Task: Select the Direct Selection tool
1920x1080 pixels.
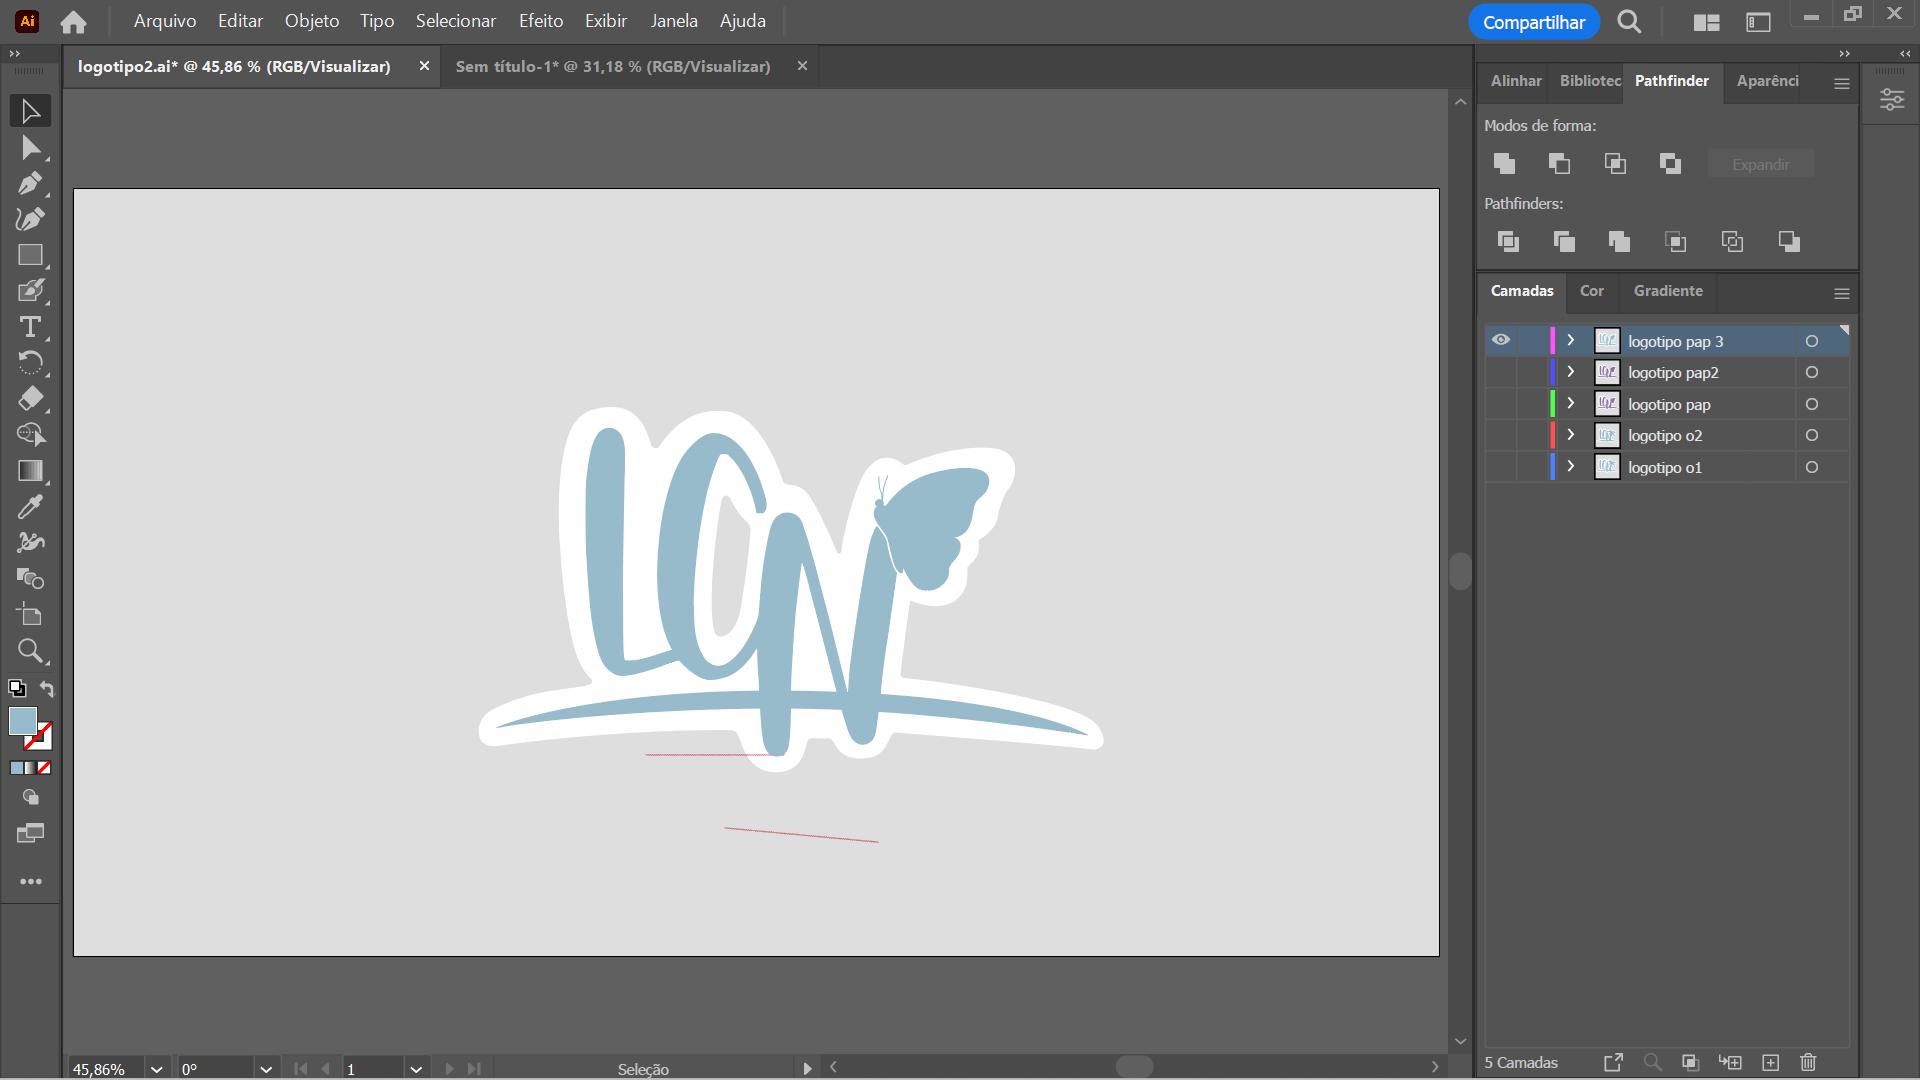Action: click(30, 148)
